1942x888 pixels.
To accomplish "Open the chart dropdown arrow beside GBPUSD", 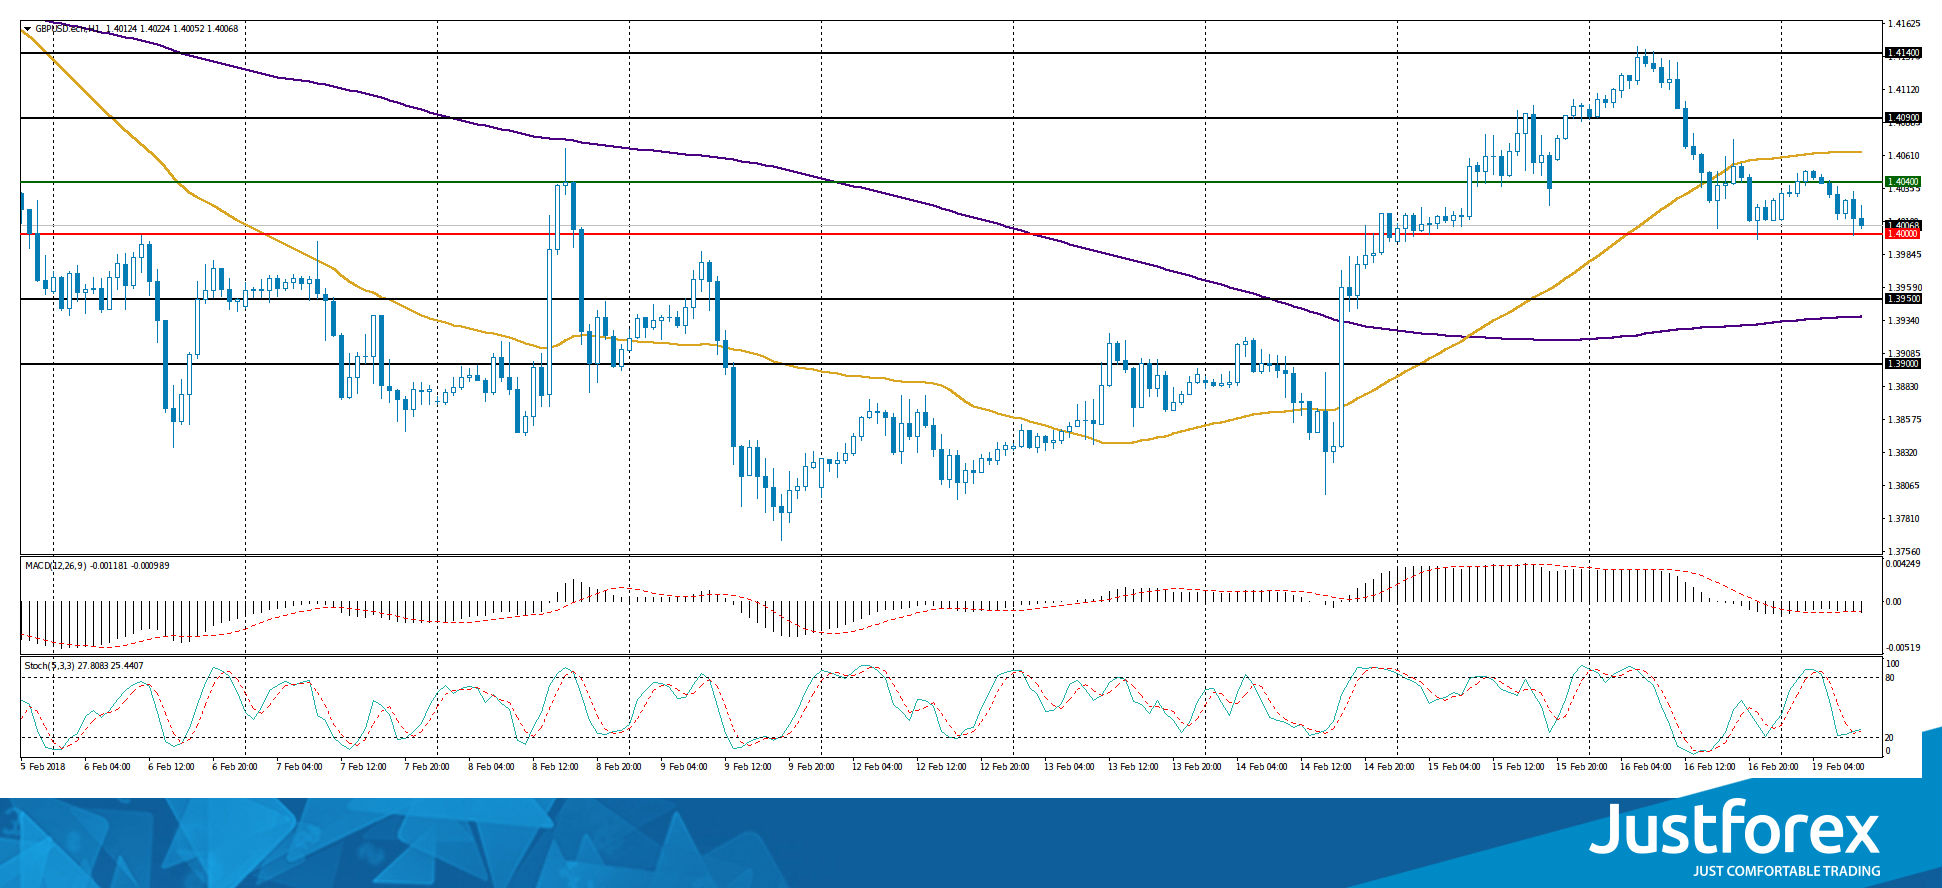I will [x=27, y=29].
